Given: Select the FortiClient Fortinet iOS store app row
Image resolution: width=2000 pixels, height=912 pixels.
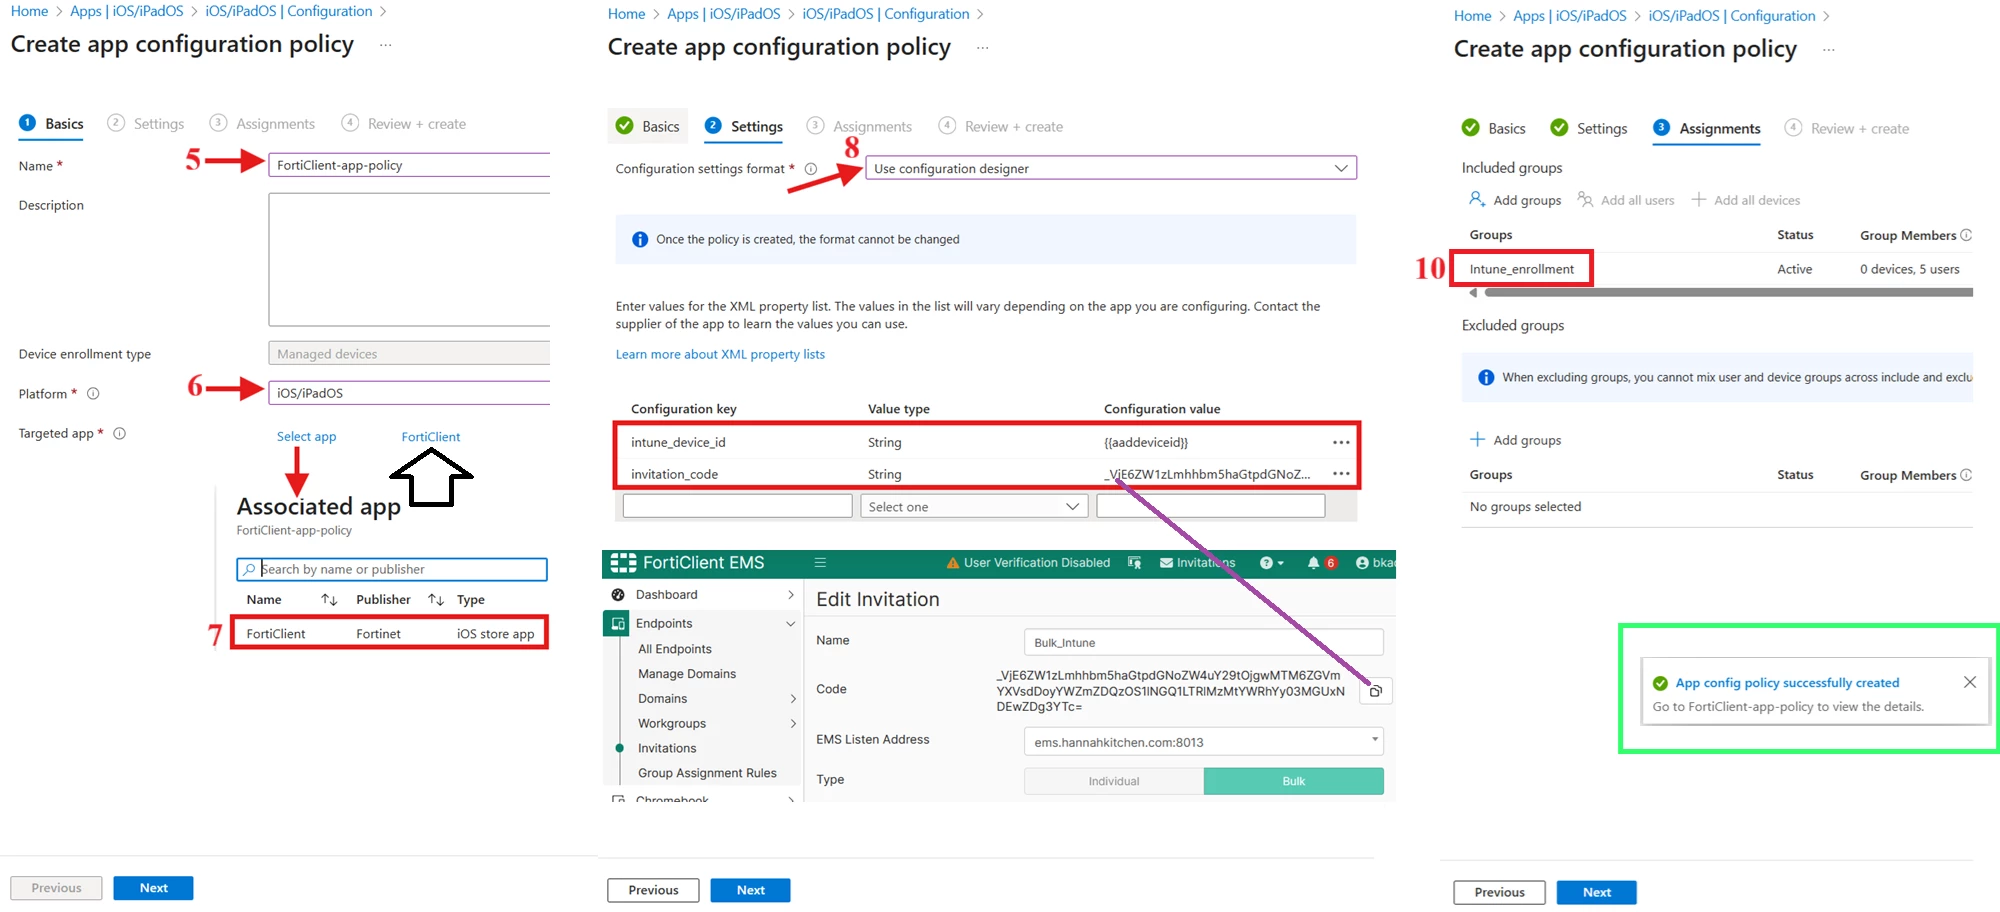Looking at the screenshot, I should tap(390, 634).
